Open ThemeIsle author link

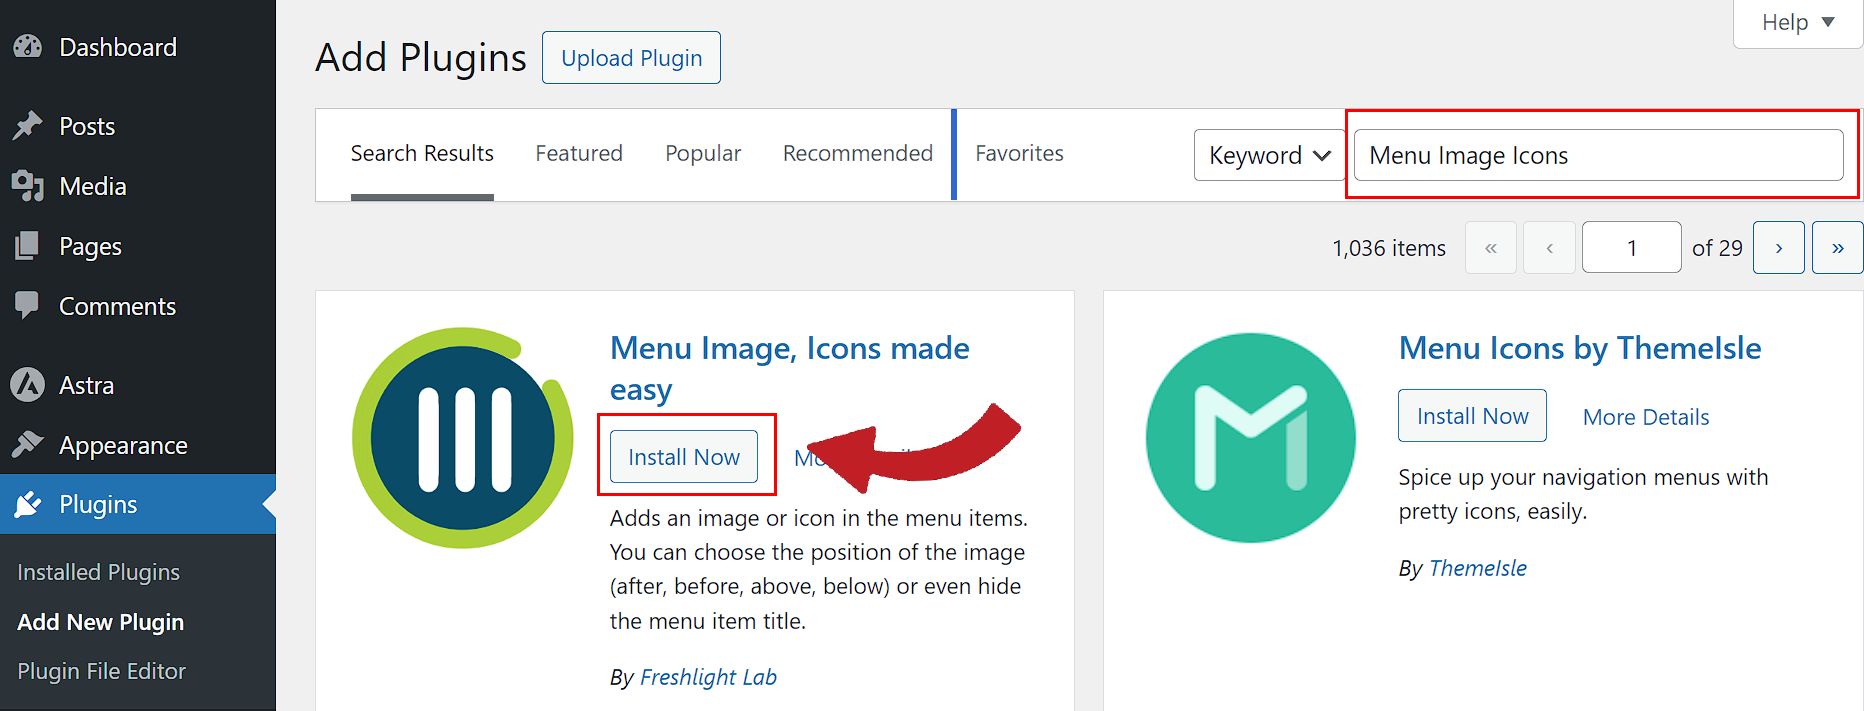[x=1478, y=568]
